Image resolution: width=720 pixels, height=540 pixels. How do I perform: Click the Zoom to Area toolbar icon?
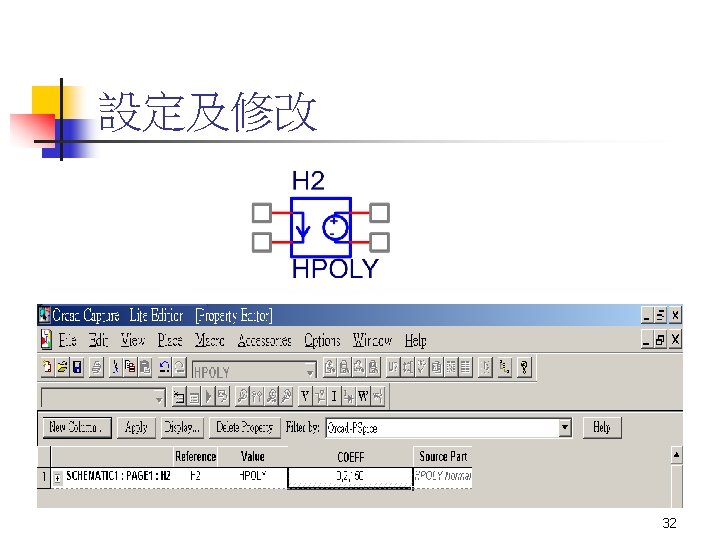[359, 367]
